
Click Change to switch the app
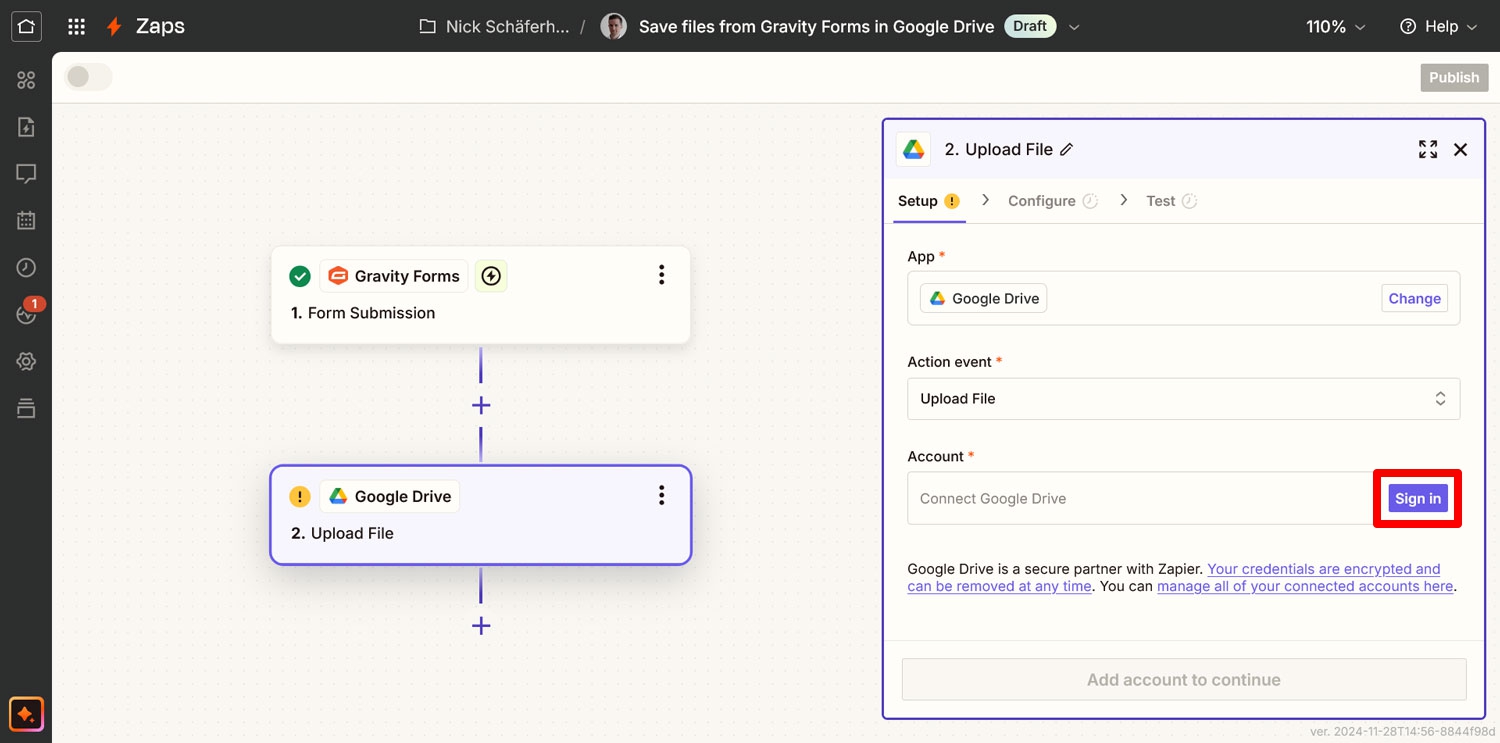(1414, 298)
